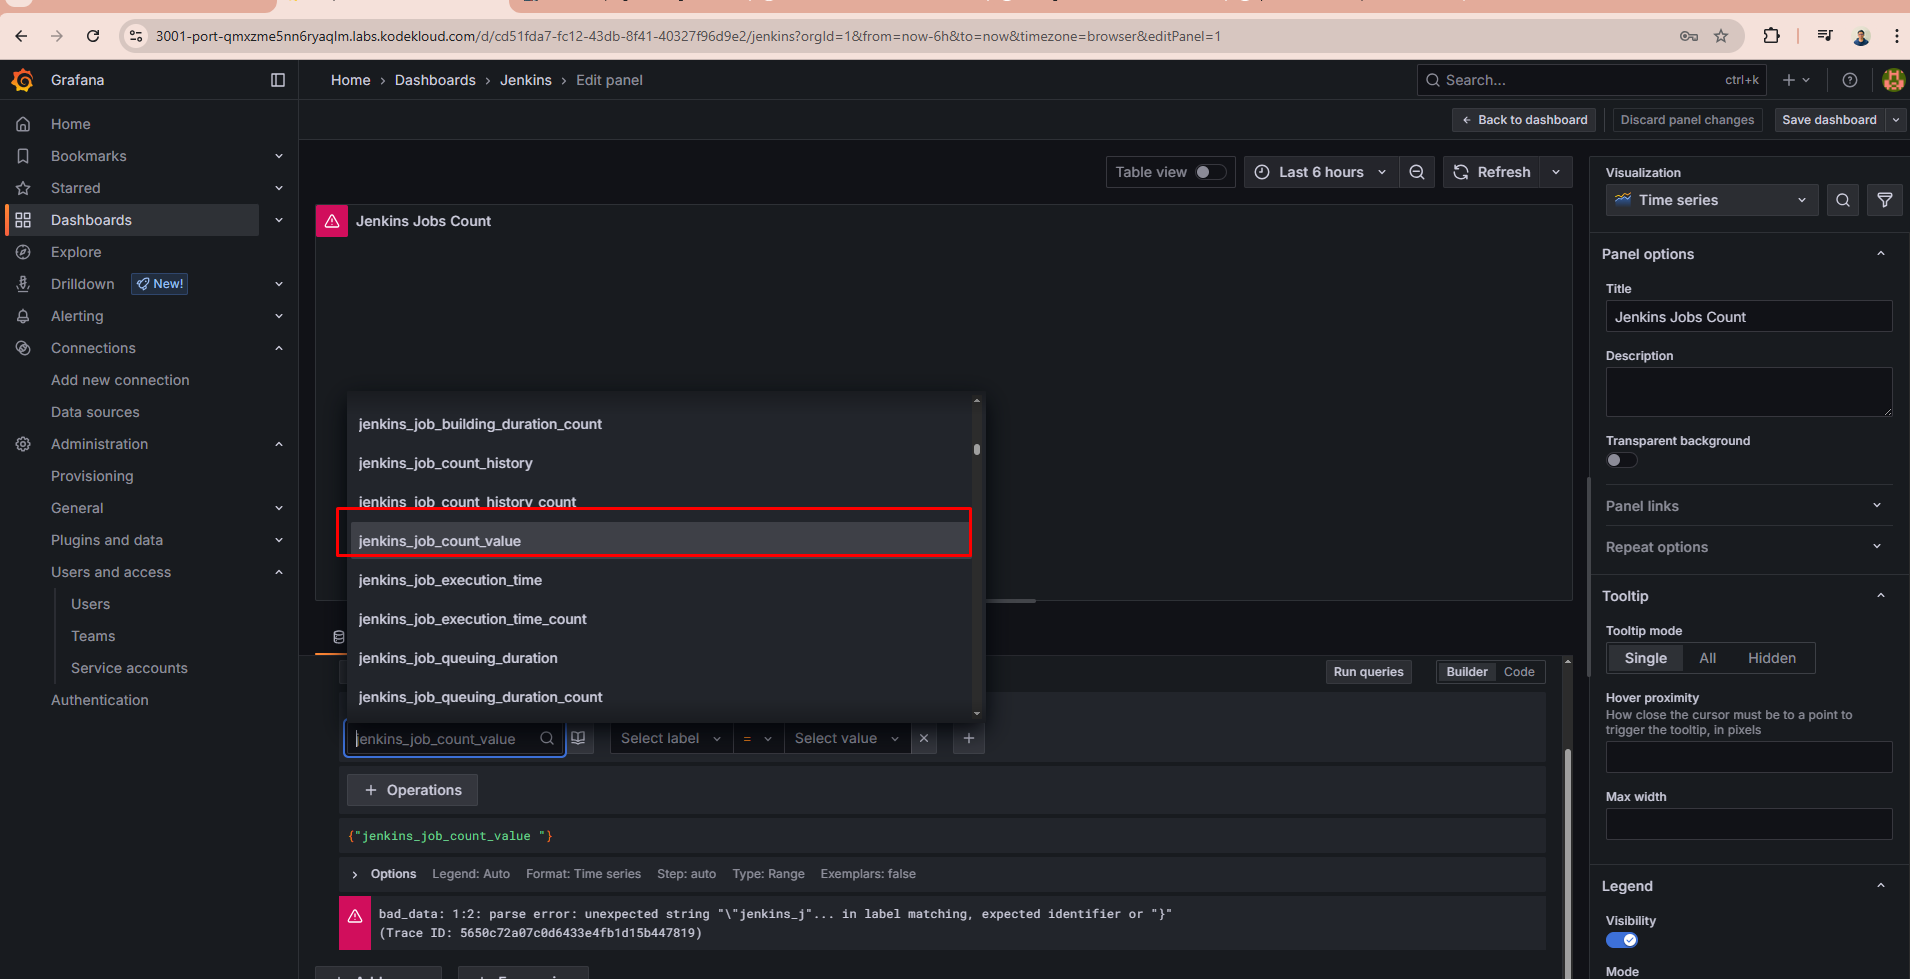
Task: Open the Save dashboard dropdown arrow
Action: tap(1896, 120)
